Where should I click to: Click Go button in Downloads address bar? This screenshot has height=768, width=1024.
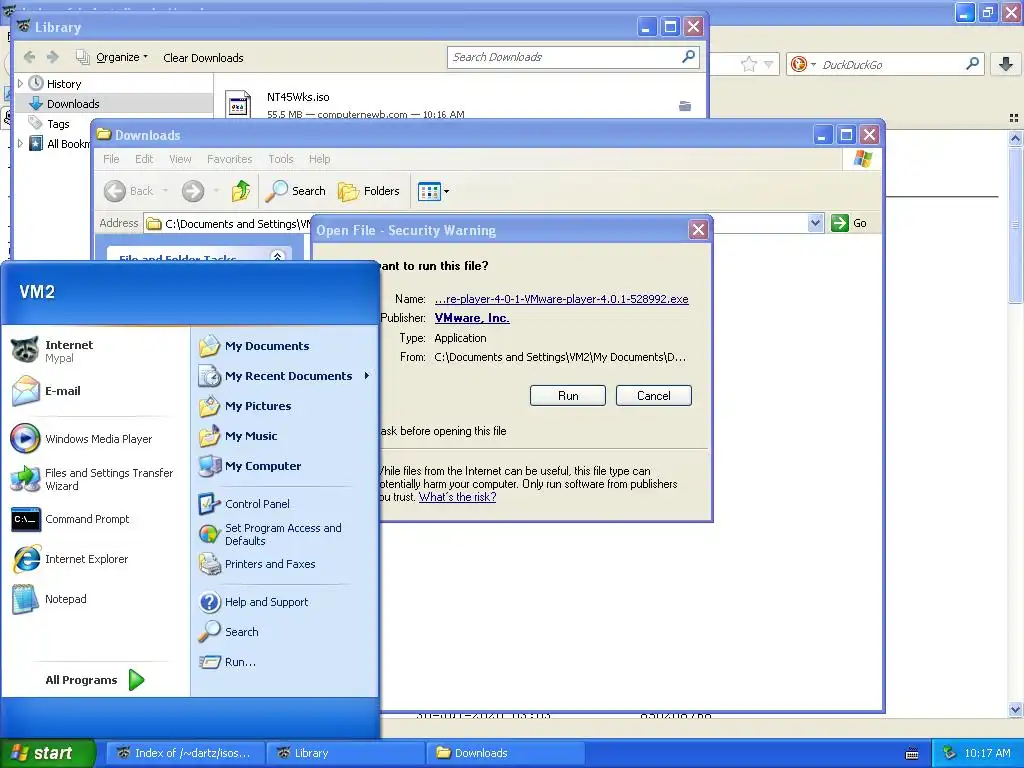(849, 223)
